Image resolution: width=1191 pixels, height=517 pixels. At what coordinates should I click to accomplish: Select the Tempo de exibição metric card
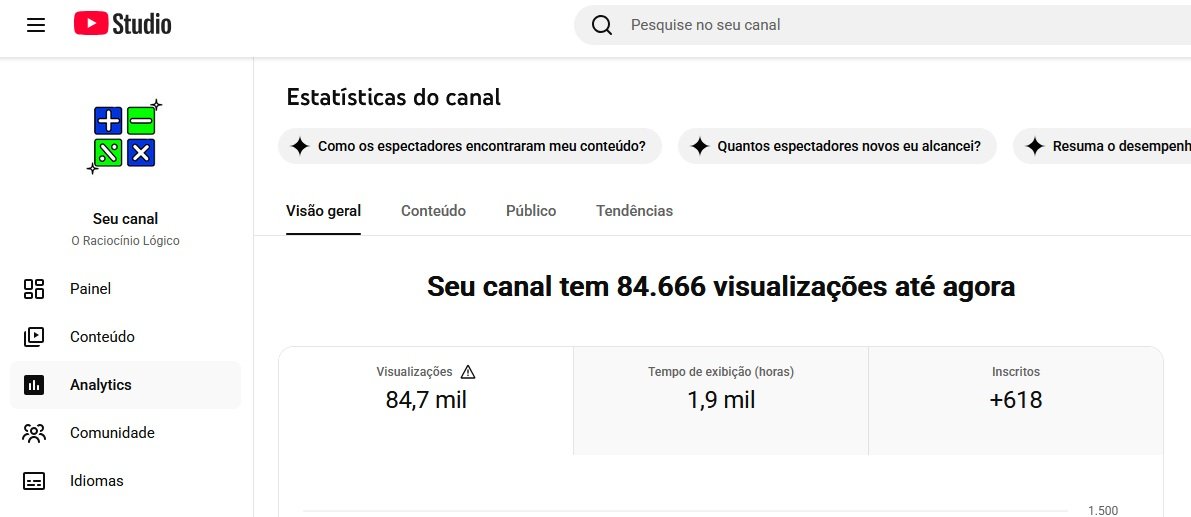click(720, 400)
